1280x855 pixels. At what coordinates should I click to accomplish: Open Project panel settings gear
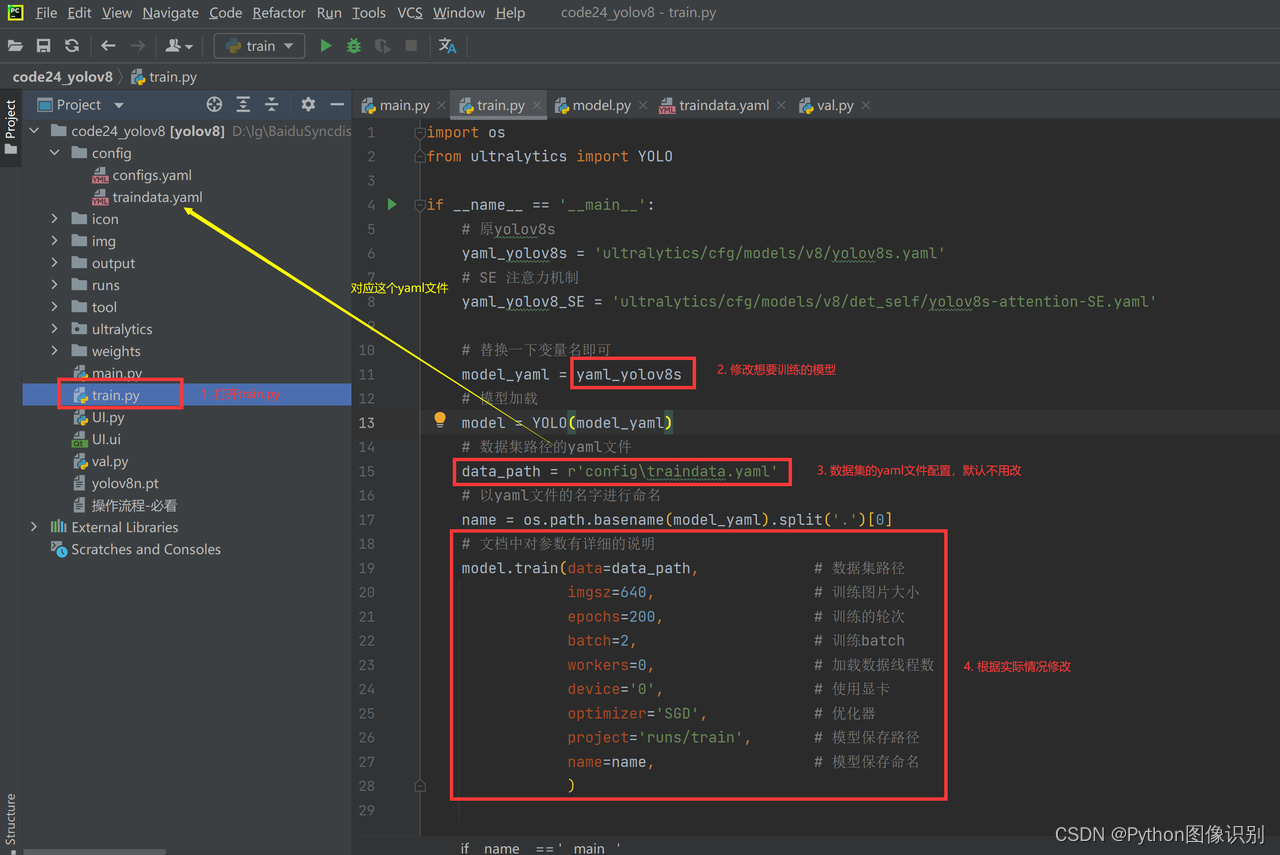pyautogui.click(x=308, y=104)
